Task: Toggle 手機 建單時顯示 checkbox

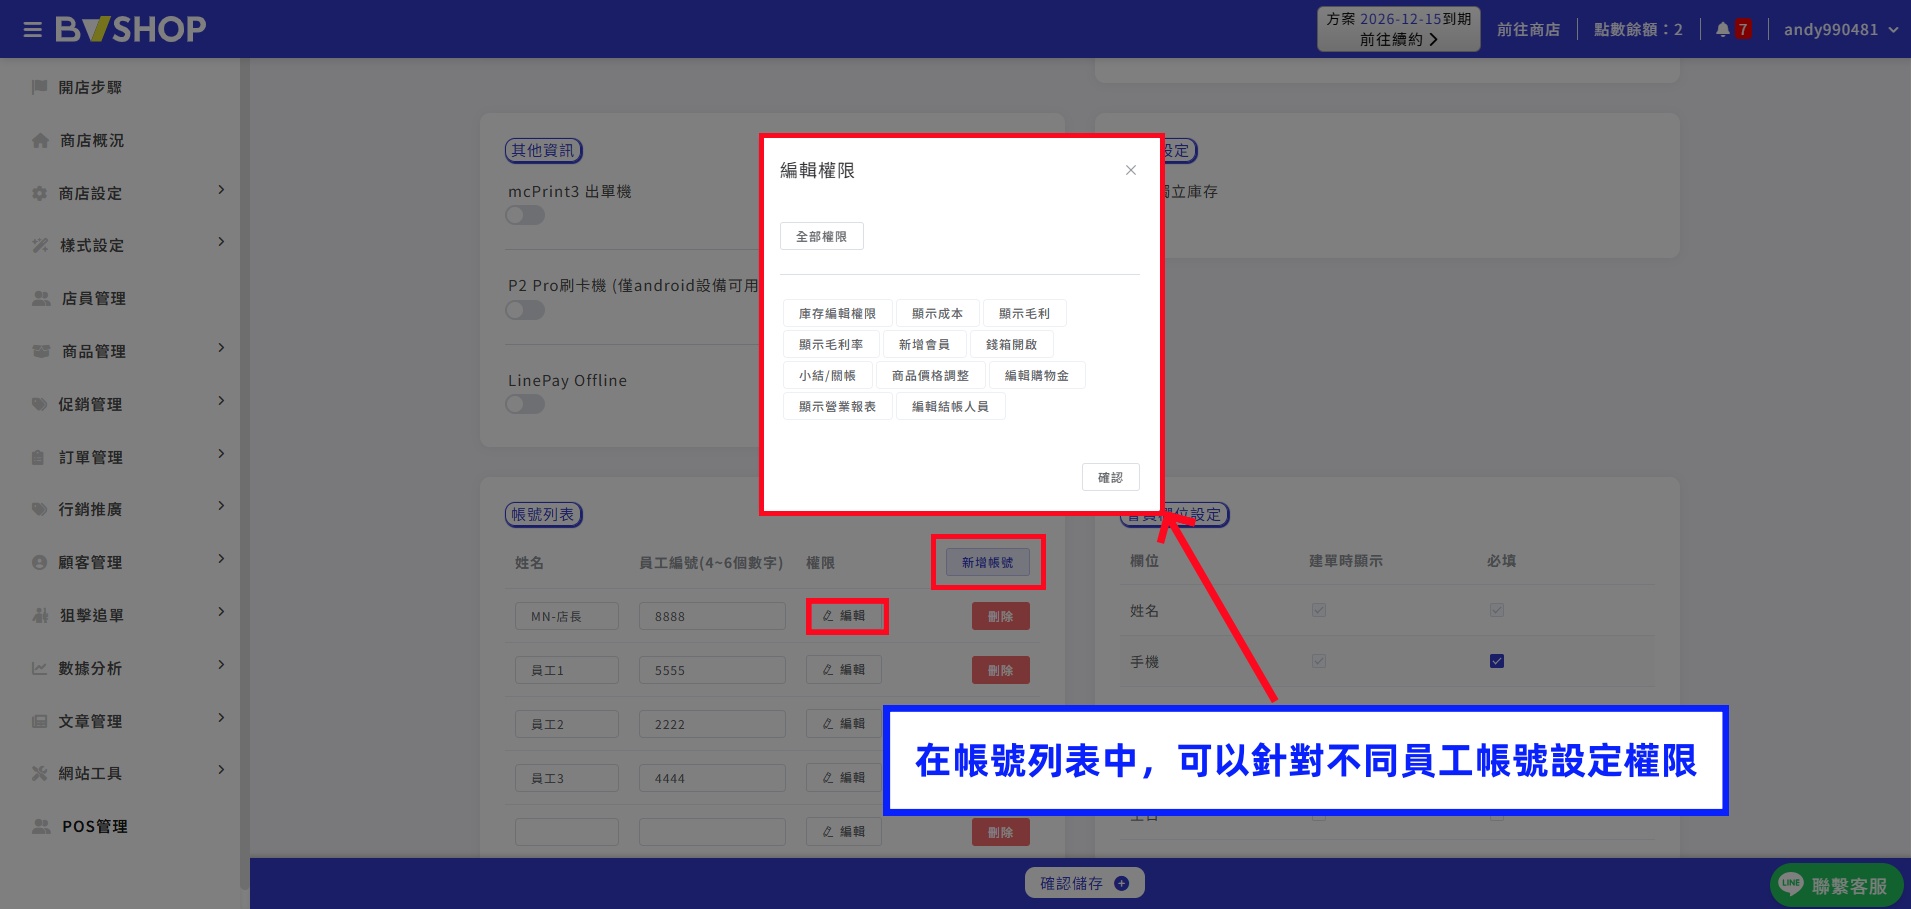Action: click(x=1319, y=661)
